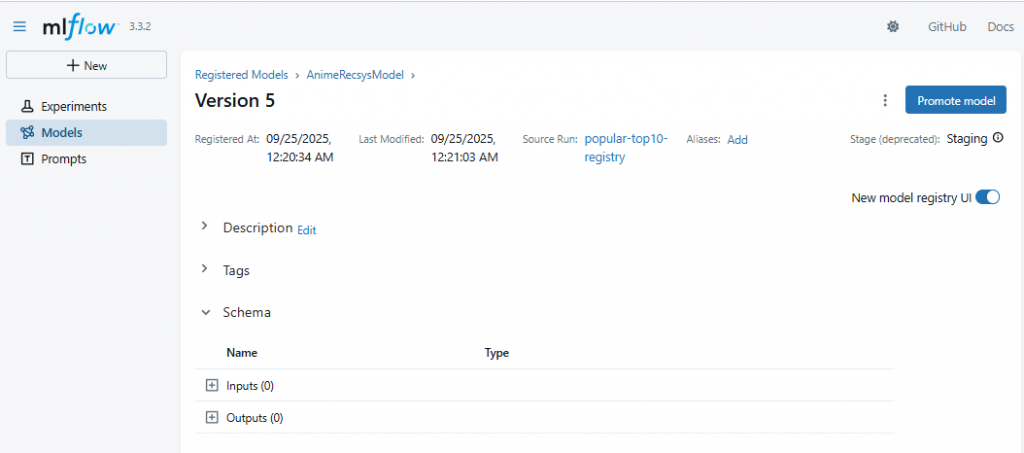Expand the Inputs (0) plus box
This screenshot has height=453, width=1024.
(211, 386)
